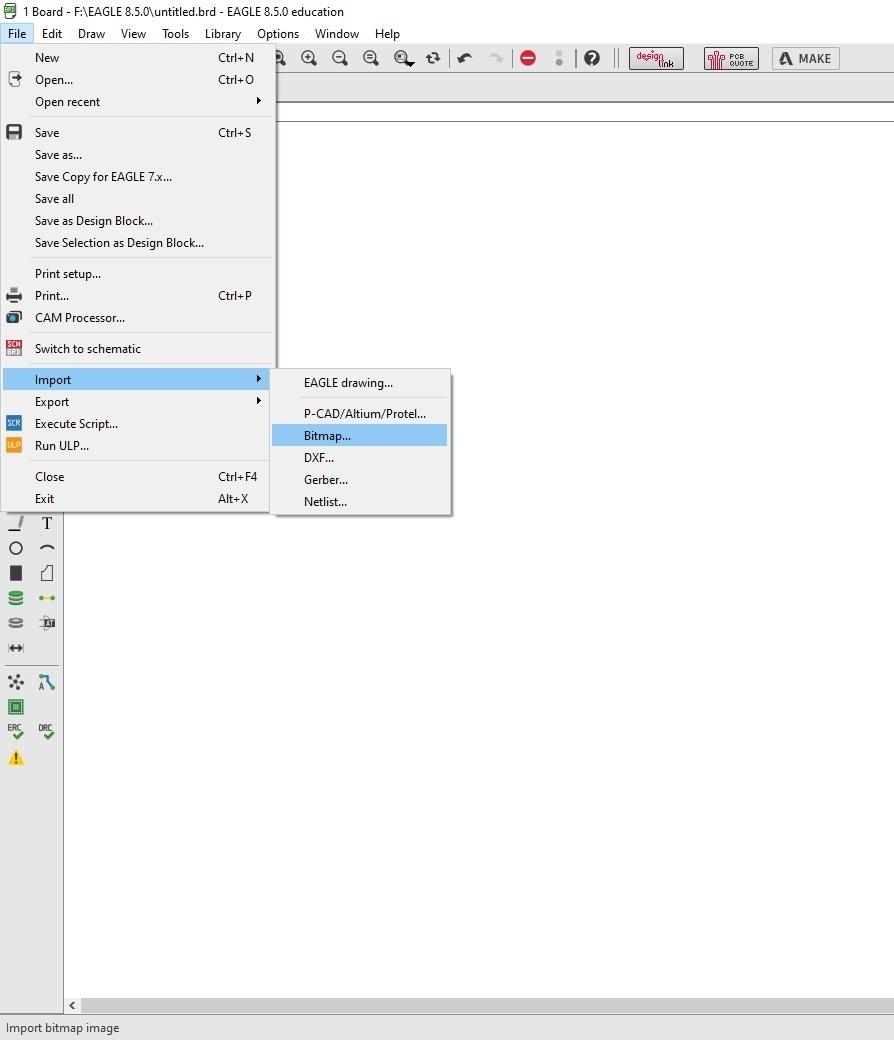Viewport: 894px width, 1040px height.
Task: Select the green Via tool
Action: tap(16, 598)
